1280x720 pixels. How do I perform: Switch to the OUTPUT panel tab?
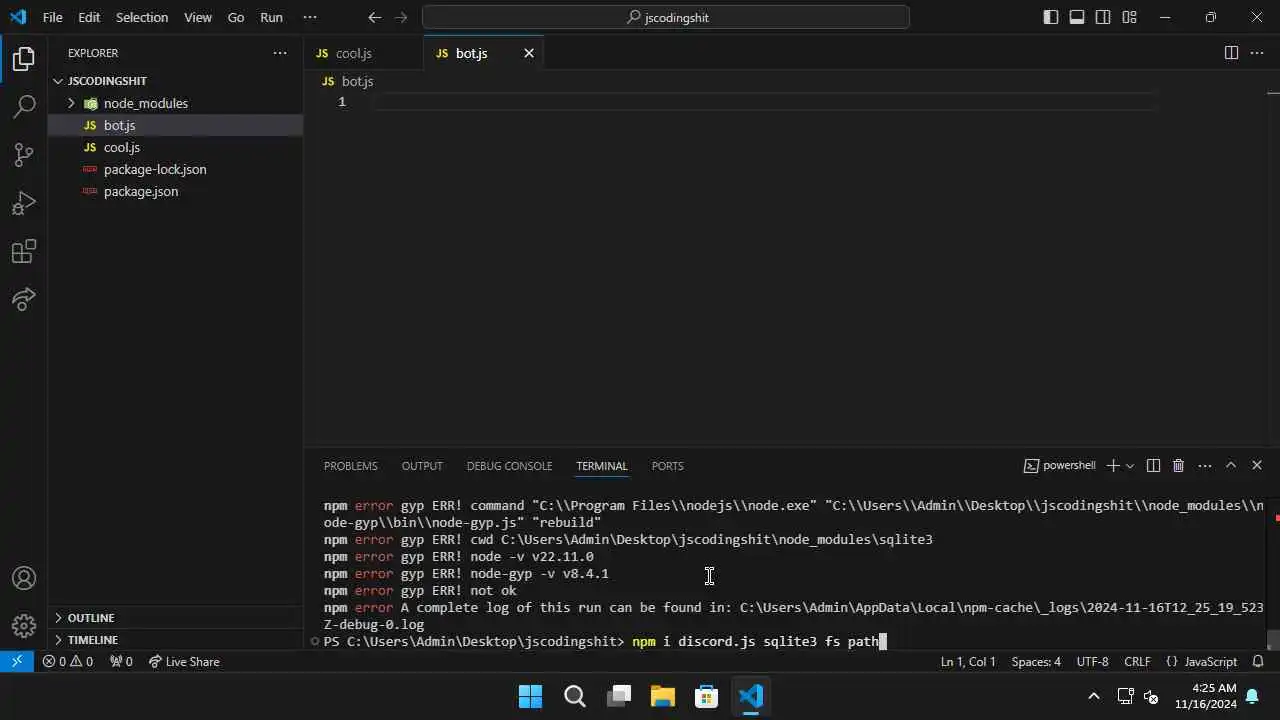(x=422, y=466)
